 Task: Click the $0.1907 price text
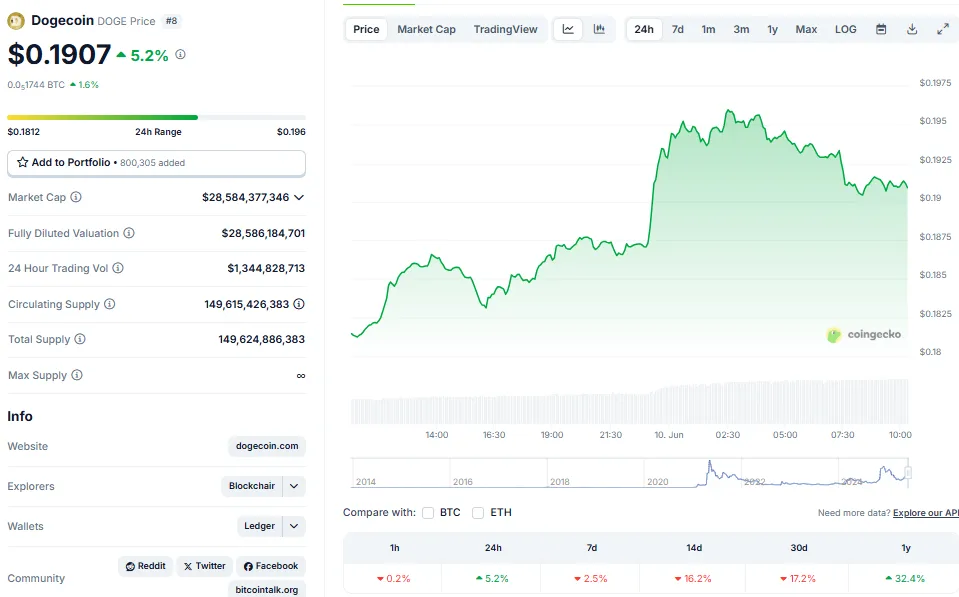59,54
